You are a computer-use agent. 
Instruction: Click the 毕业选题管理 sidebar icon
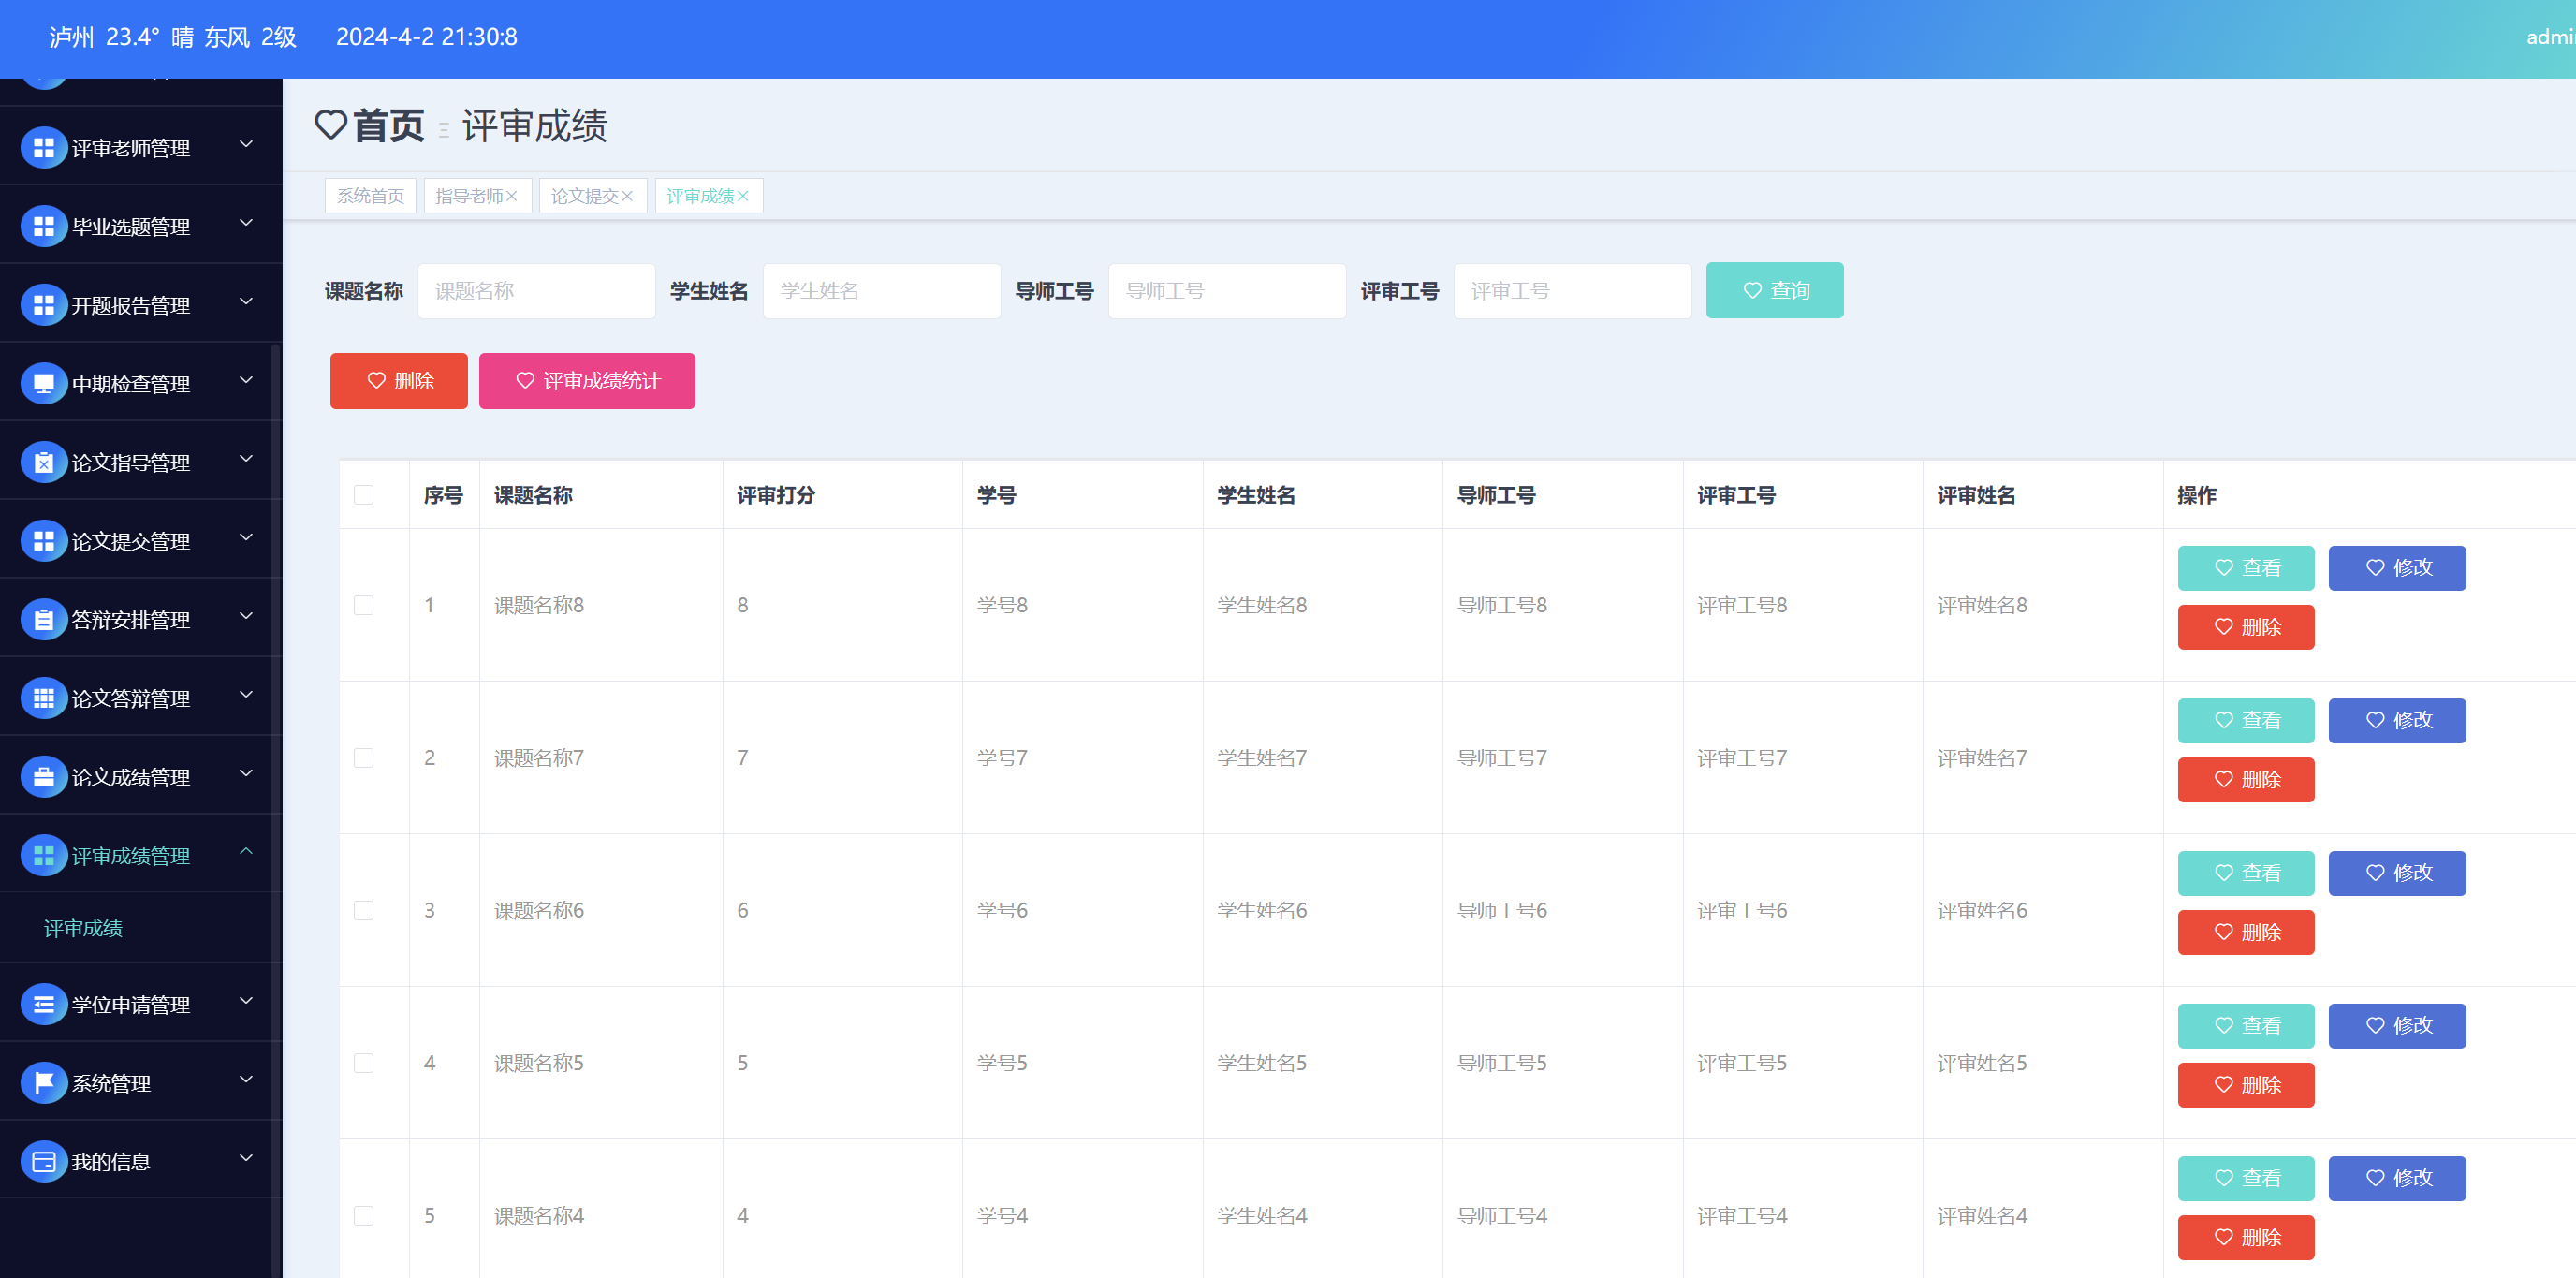43,225
